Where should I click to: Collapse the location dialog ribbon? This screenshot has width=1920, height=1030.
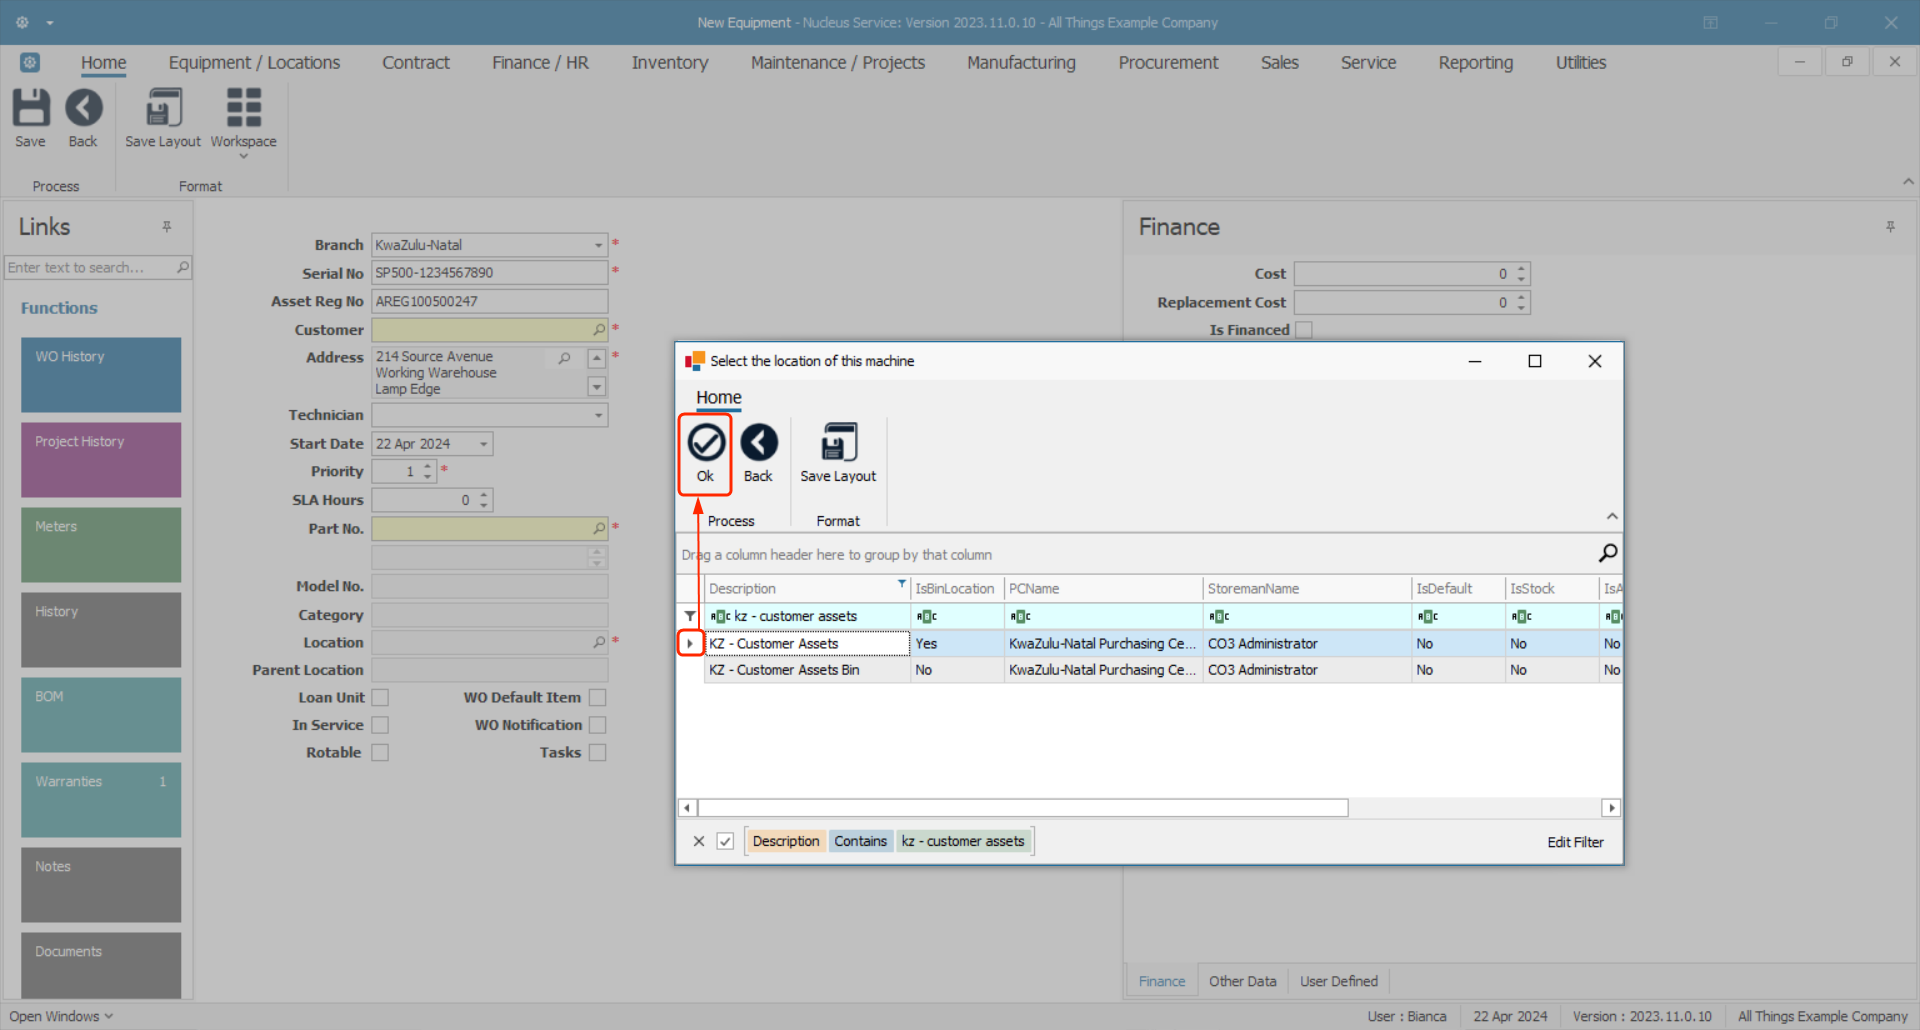[1612, 516]
